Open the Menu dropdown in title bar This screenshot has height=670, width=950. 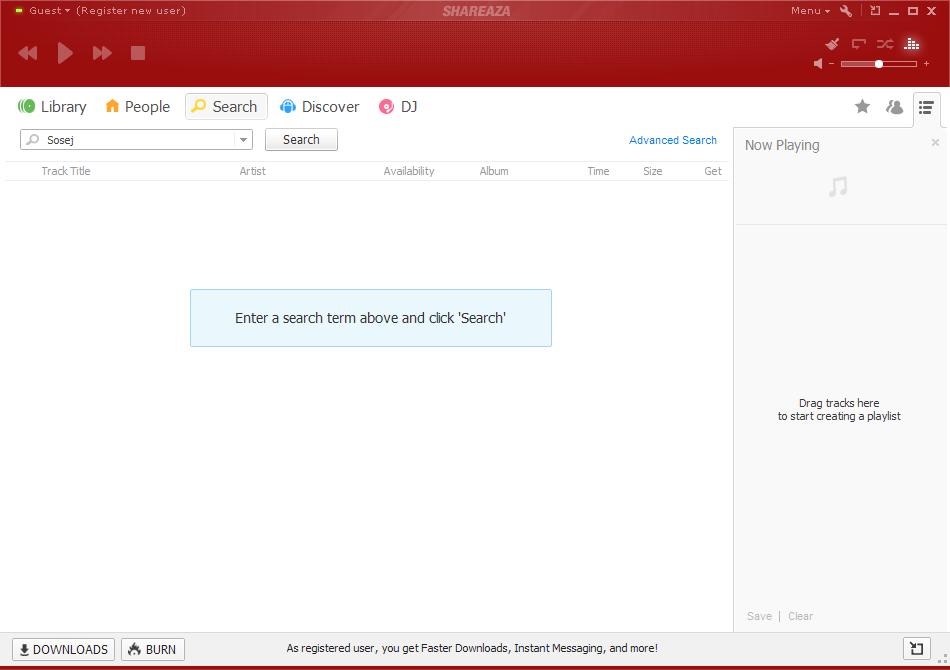pos(810,10)
